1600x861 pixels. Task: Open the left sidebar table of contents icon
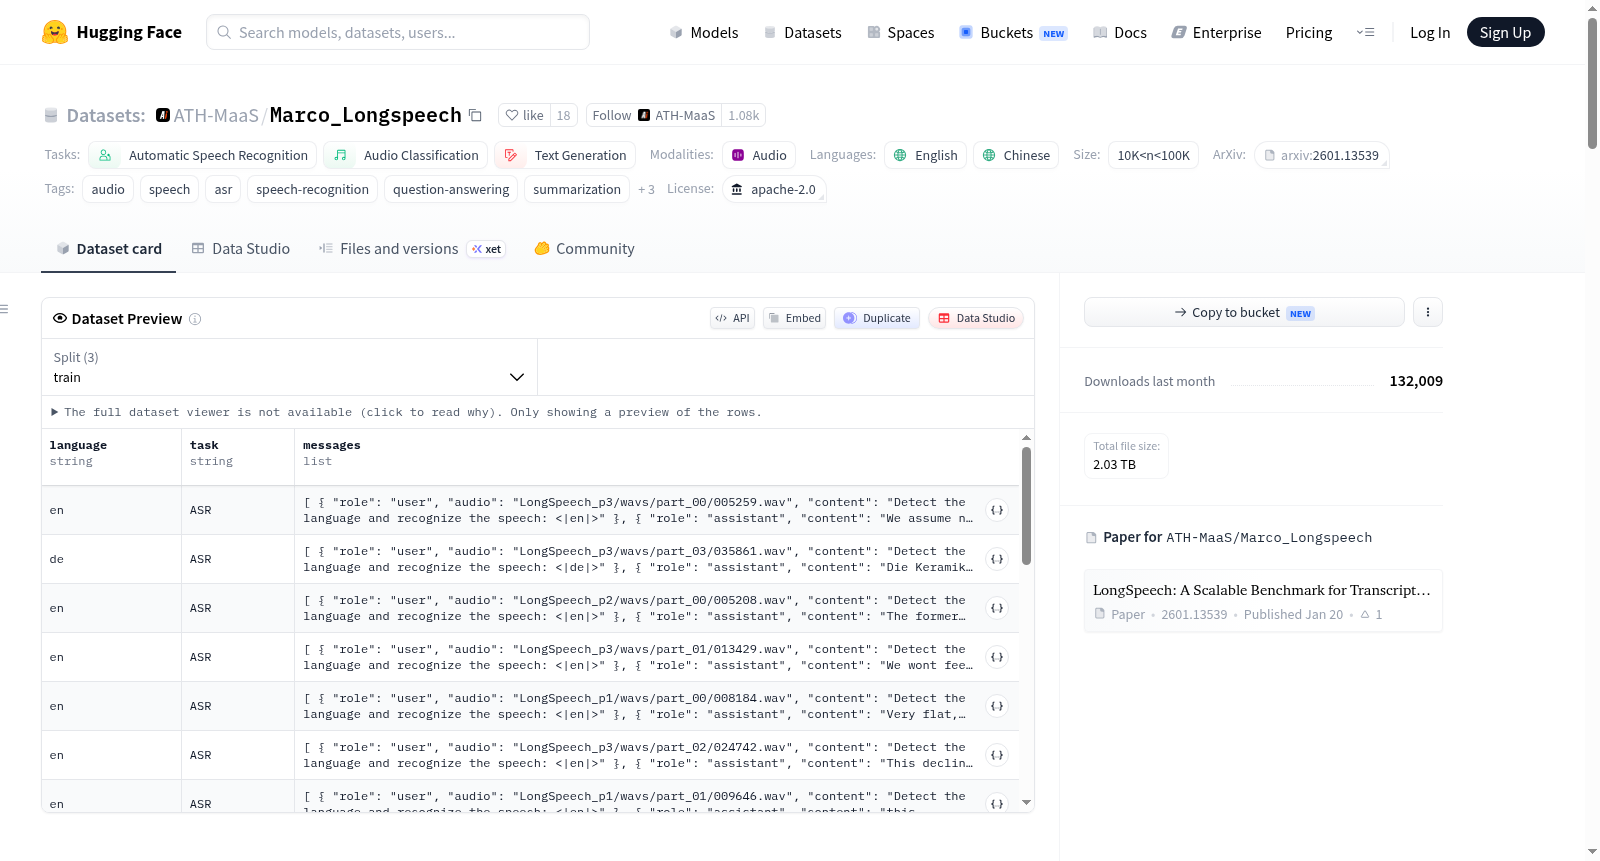pyautogui.click(x=4, y=309)
